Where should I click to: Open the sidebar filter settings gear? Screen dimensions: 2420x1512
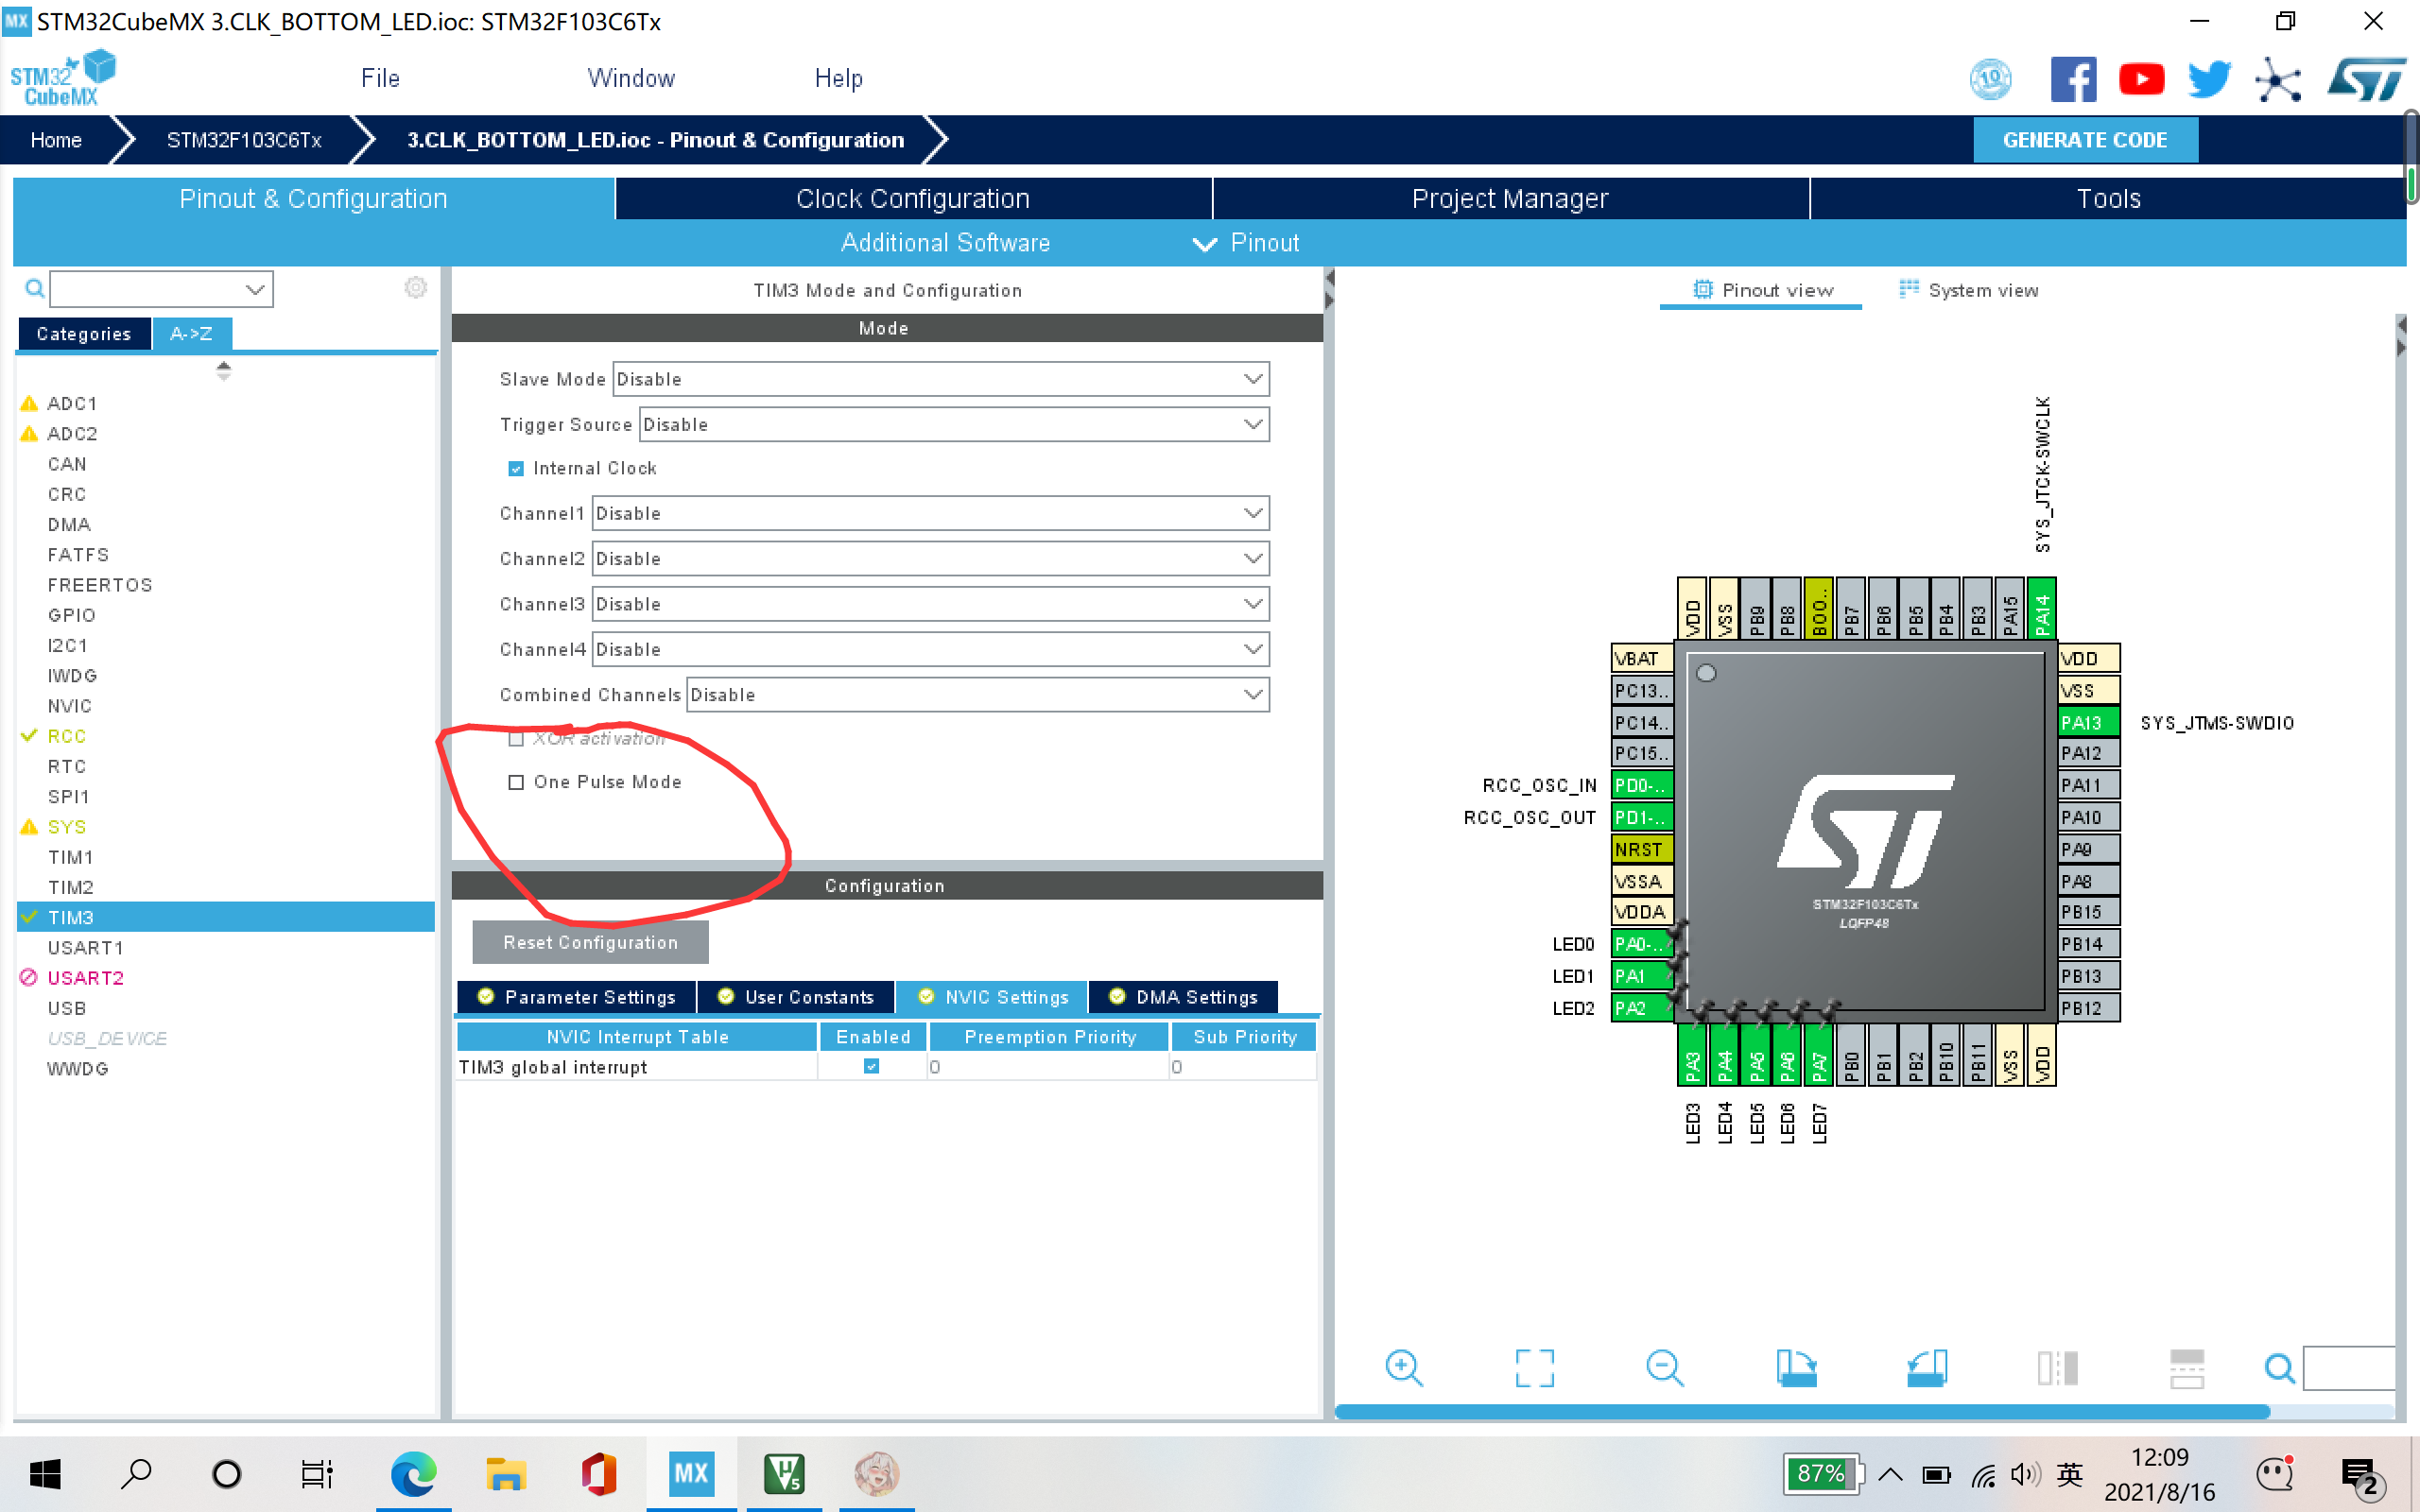[x=416, y=288]
